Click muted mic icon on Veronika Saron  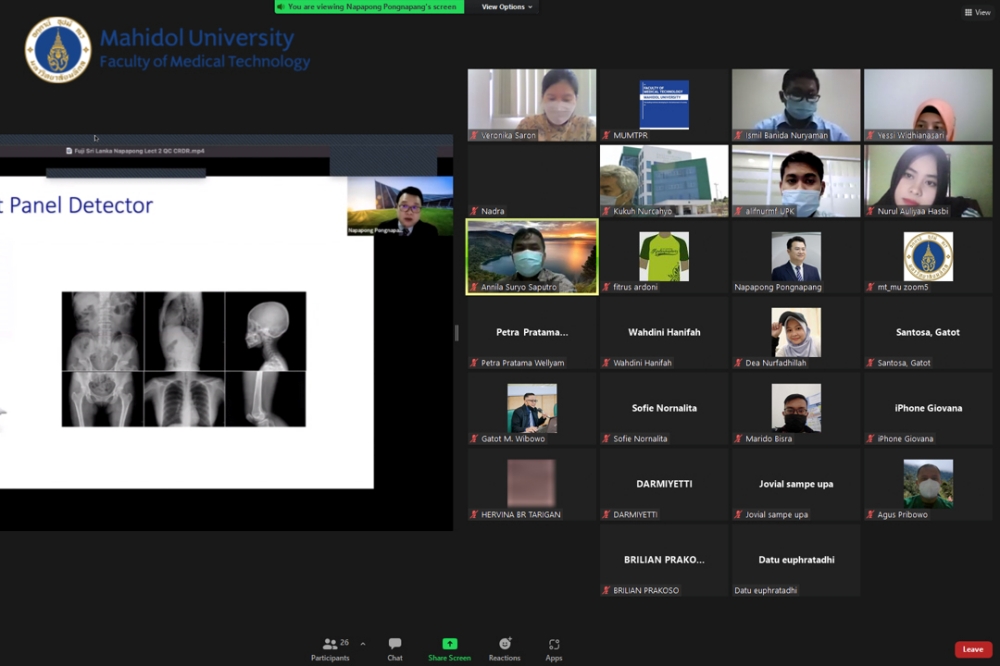tap(475, 135)
